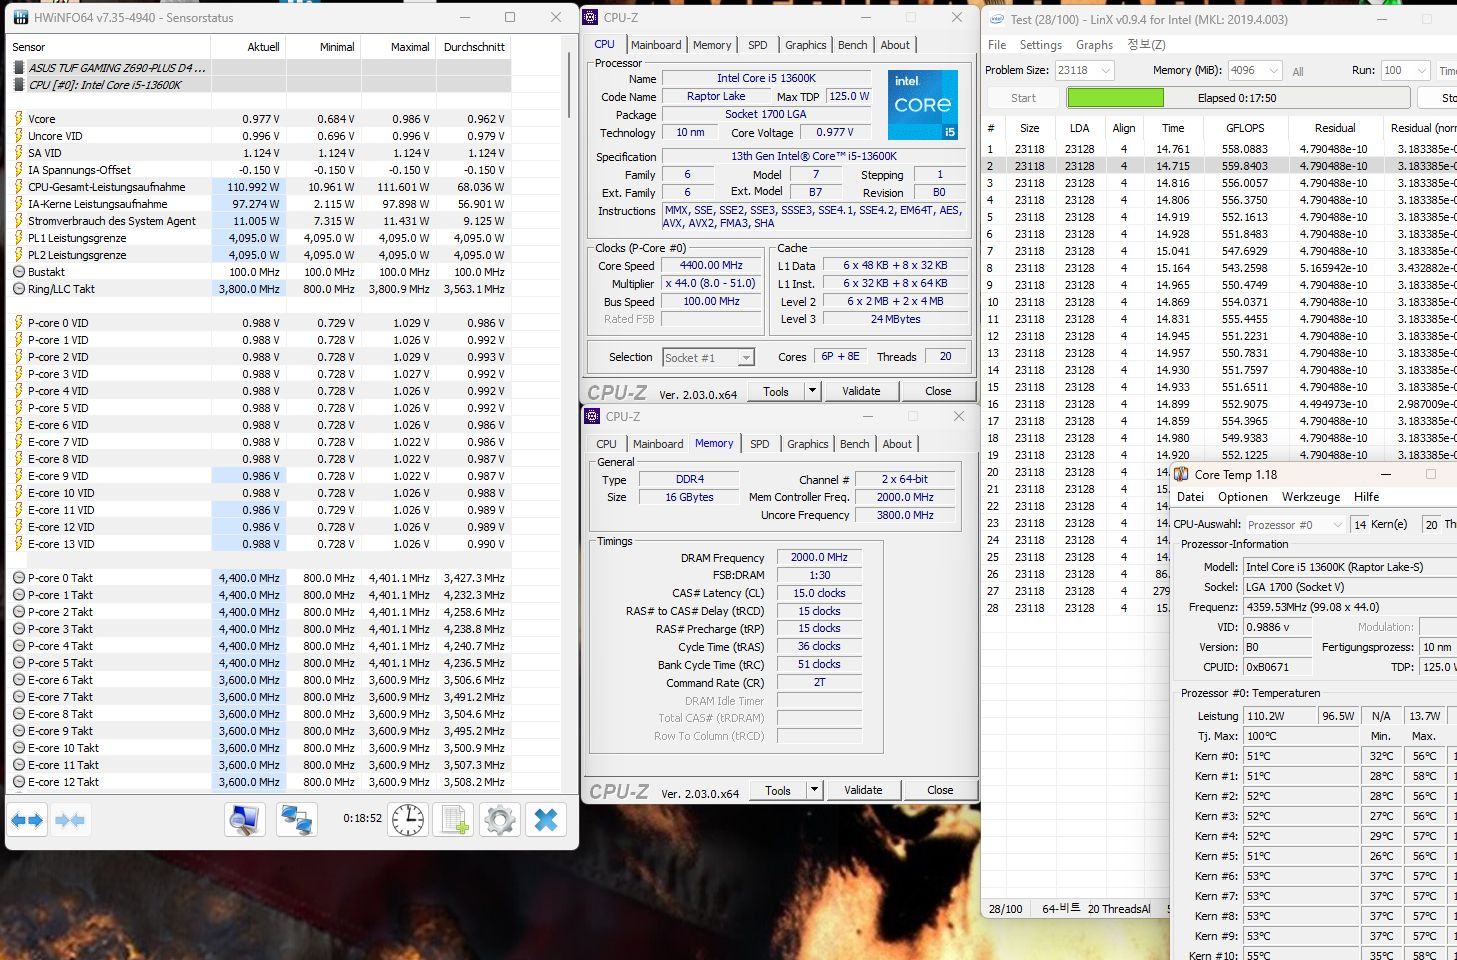Screen dimensions: 1457x960
Task: Click clock icon beside P-core 0 Takt
Action: pos(19,577)
